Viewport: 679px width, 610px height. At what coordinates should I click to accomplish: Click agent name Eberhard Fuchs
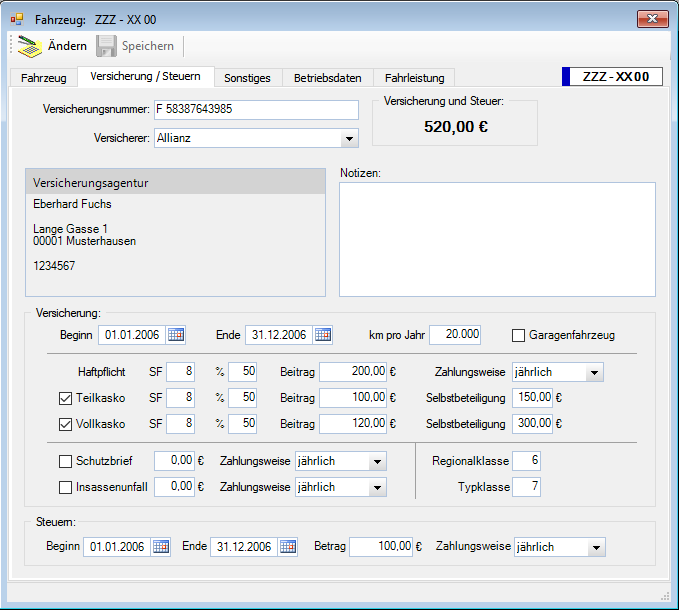click(x=72, y=204)
